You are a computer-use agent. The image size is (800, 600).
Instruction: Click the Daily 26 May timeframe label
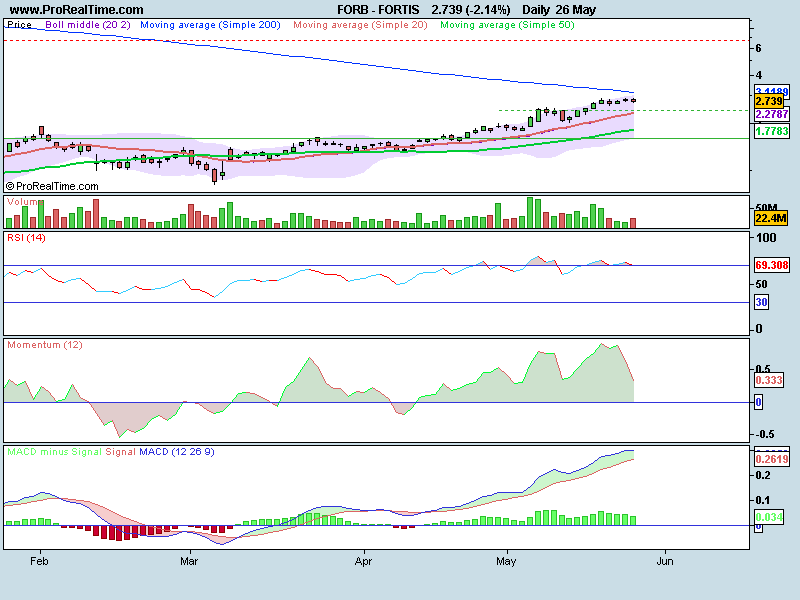[559, 10]
